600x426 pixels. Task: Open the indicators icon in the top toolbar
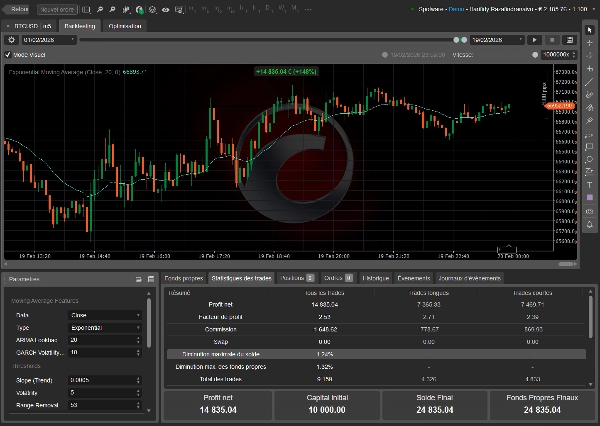[x=152, y=9]
